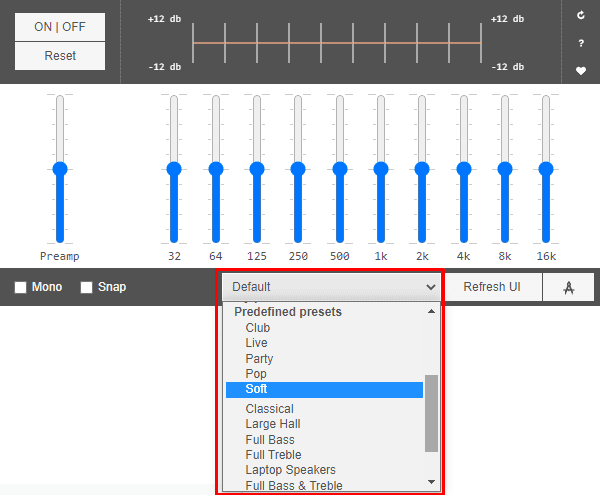Viewport: 600px width, 495px height.
Task: Click the 16k slider handle
Action: (x=546, y=169)
